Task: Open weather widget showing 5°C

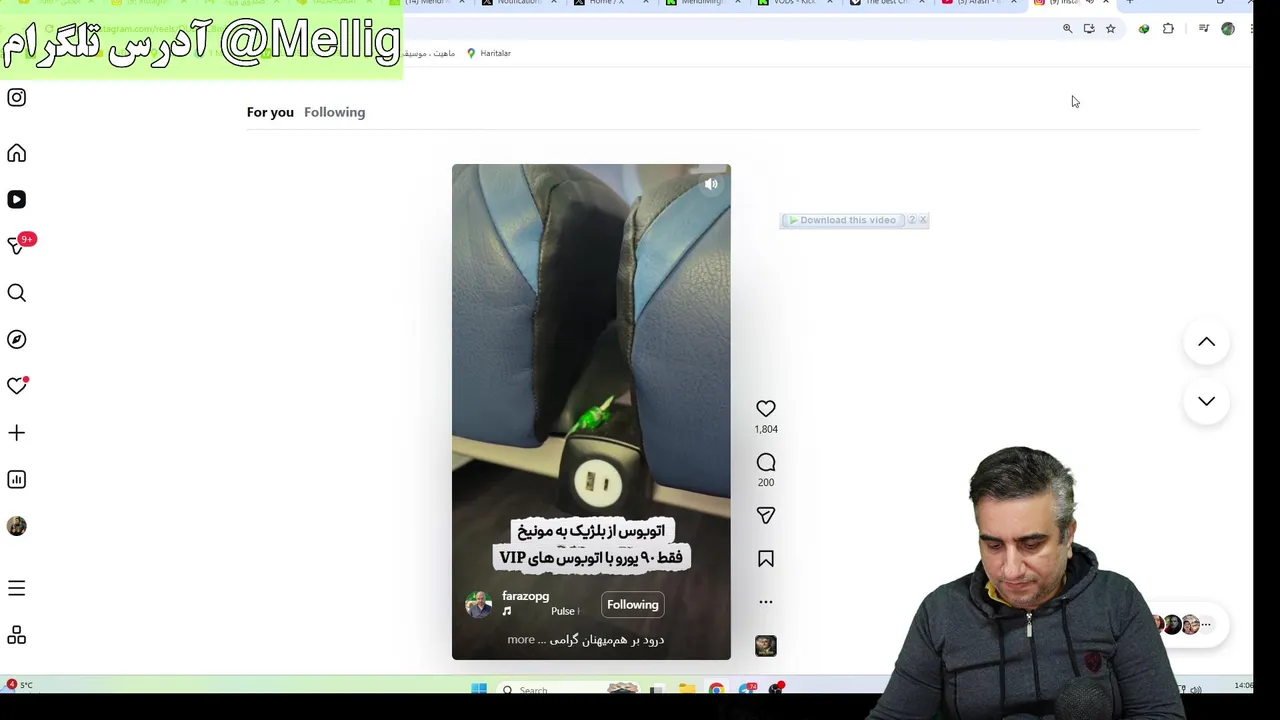Action: pos(19,685)
